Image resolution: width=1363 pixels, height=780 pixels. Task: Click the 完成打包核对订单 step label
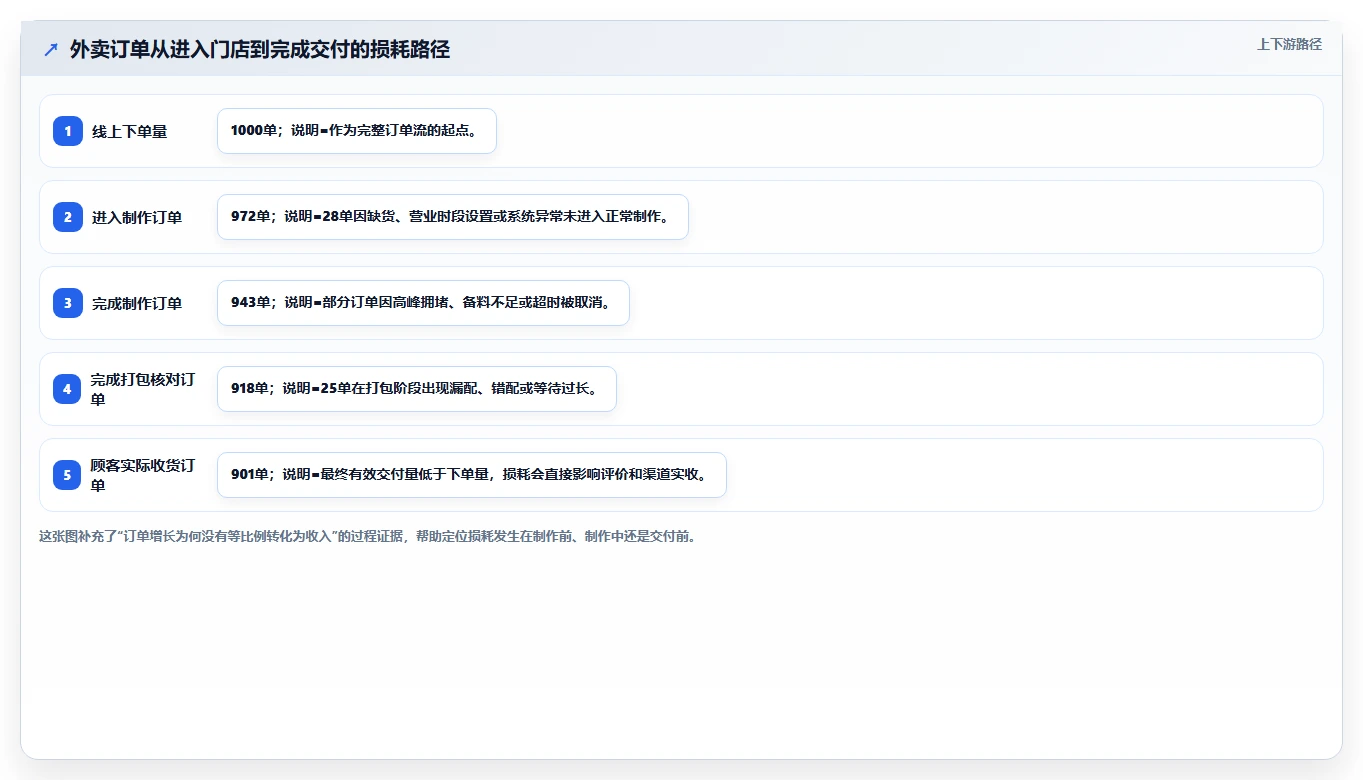[143, 389]
